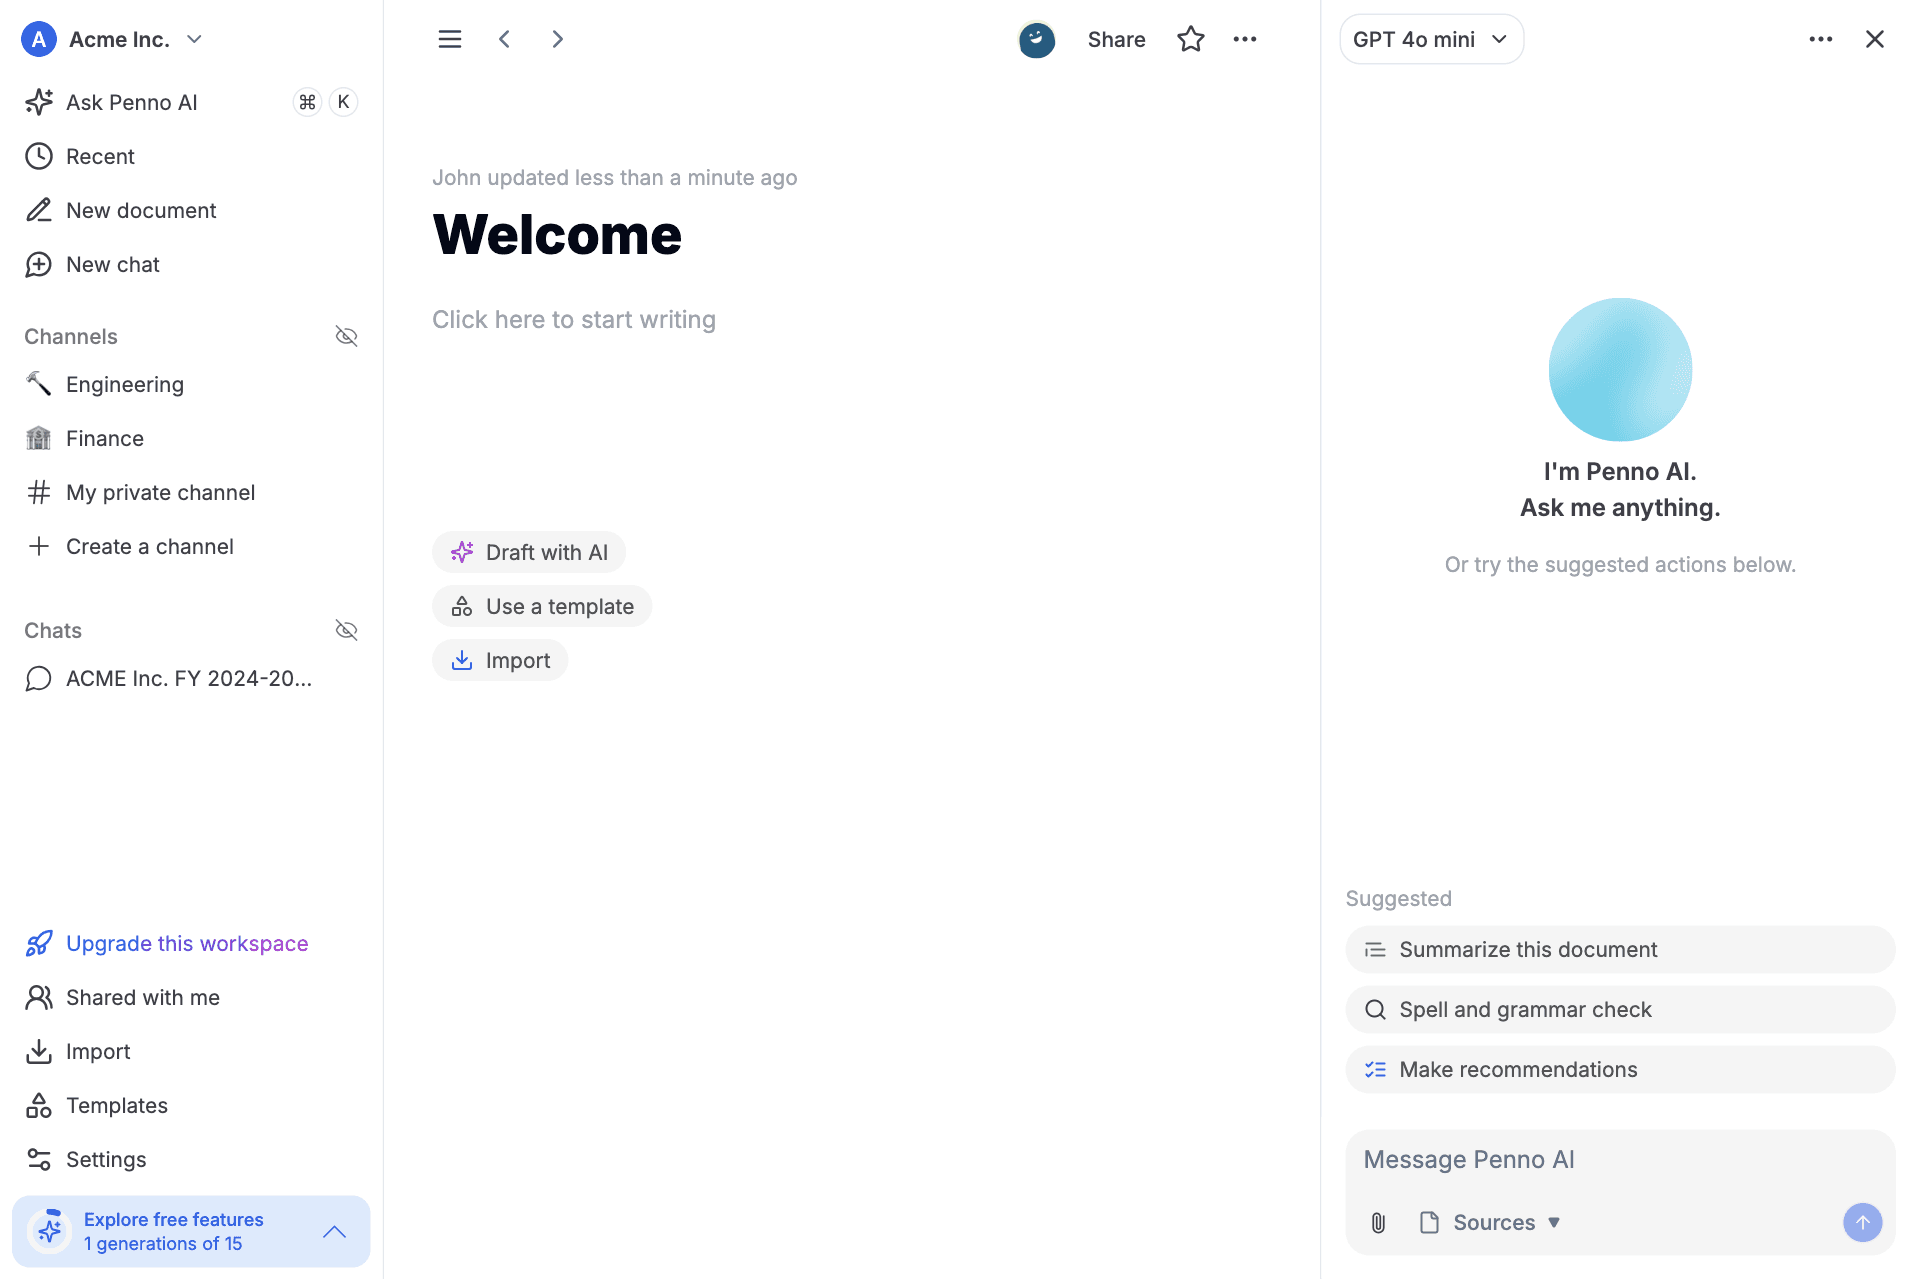
Task: Click the hamburger sidebar toggle icon
Action: [450, 39]
